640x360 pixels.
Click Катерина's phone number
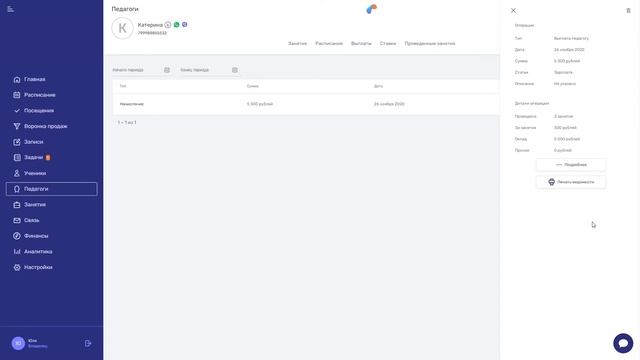coord(152,33)
